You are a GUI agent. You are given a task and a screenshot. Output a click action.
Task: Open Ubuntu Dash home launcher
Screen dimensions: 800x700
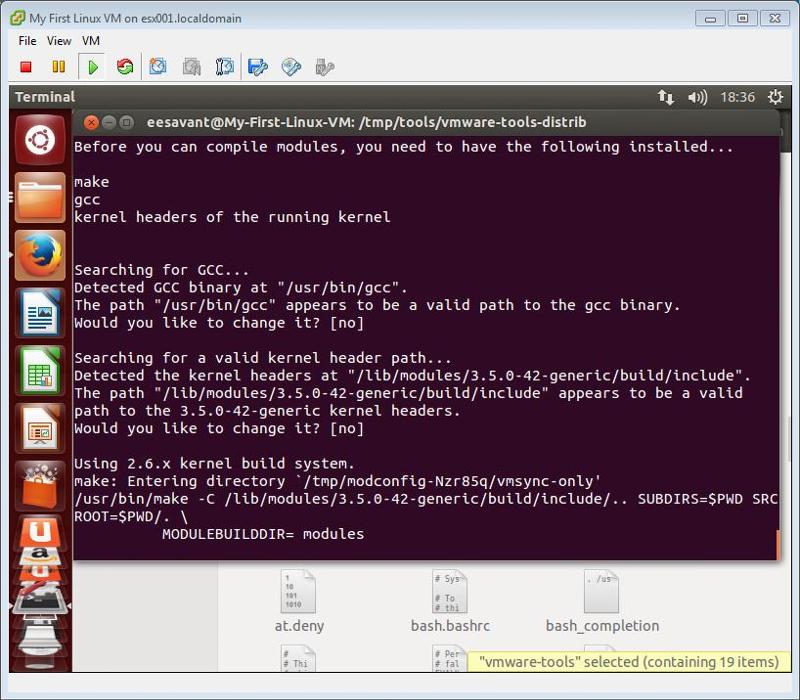(x=40, y=139)
